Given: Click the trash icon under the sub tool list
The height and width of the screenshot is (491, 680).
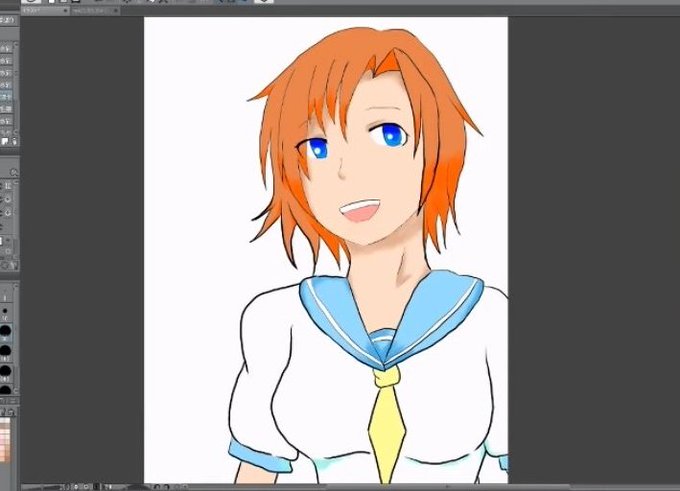Looking at the screenshot, I should [x=14, y=141].
